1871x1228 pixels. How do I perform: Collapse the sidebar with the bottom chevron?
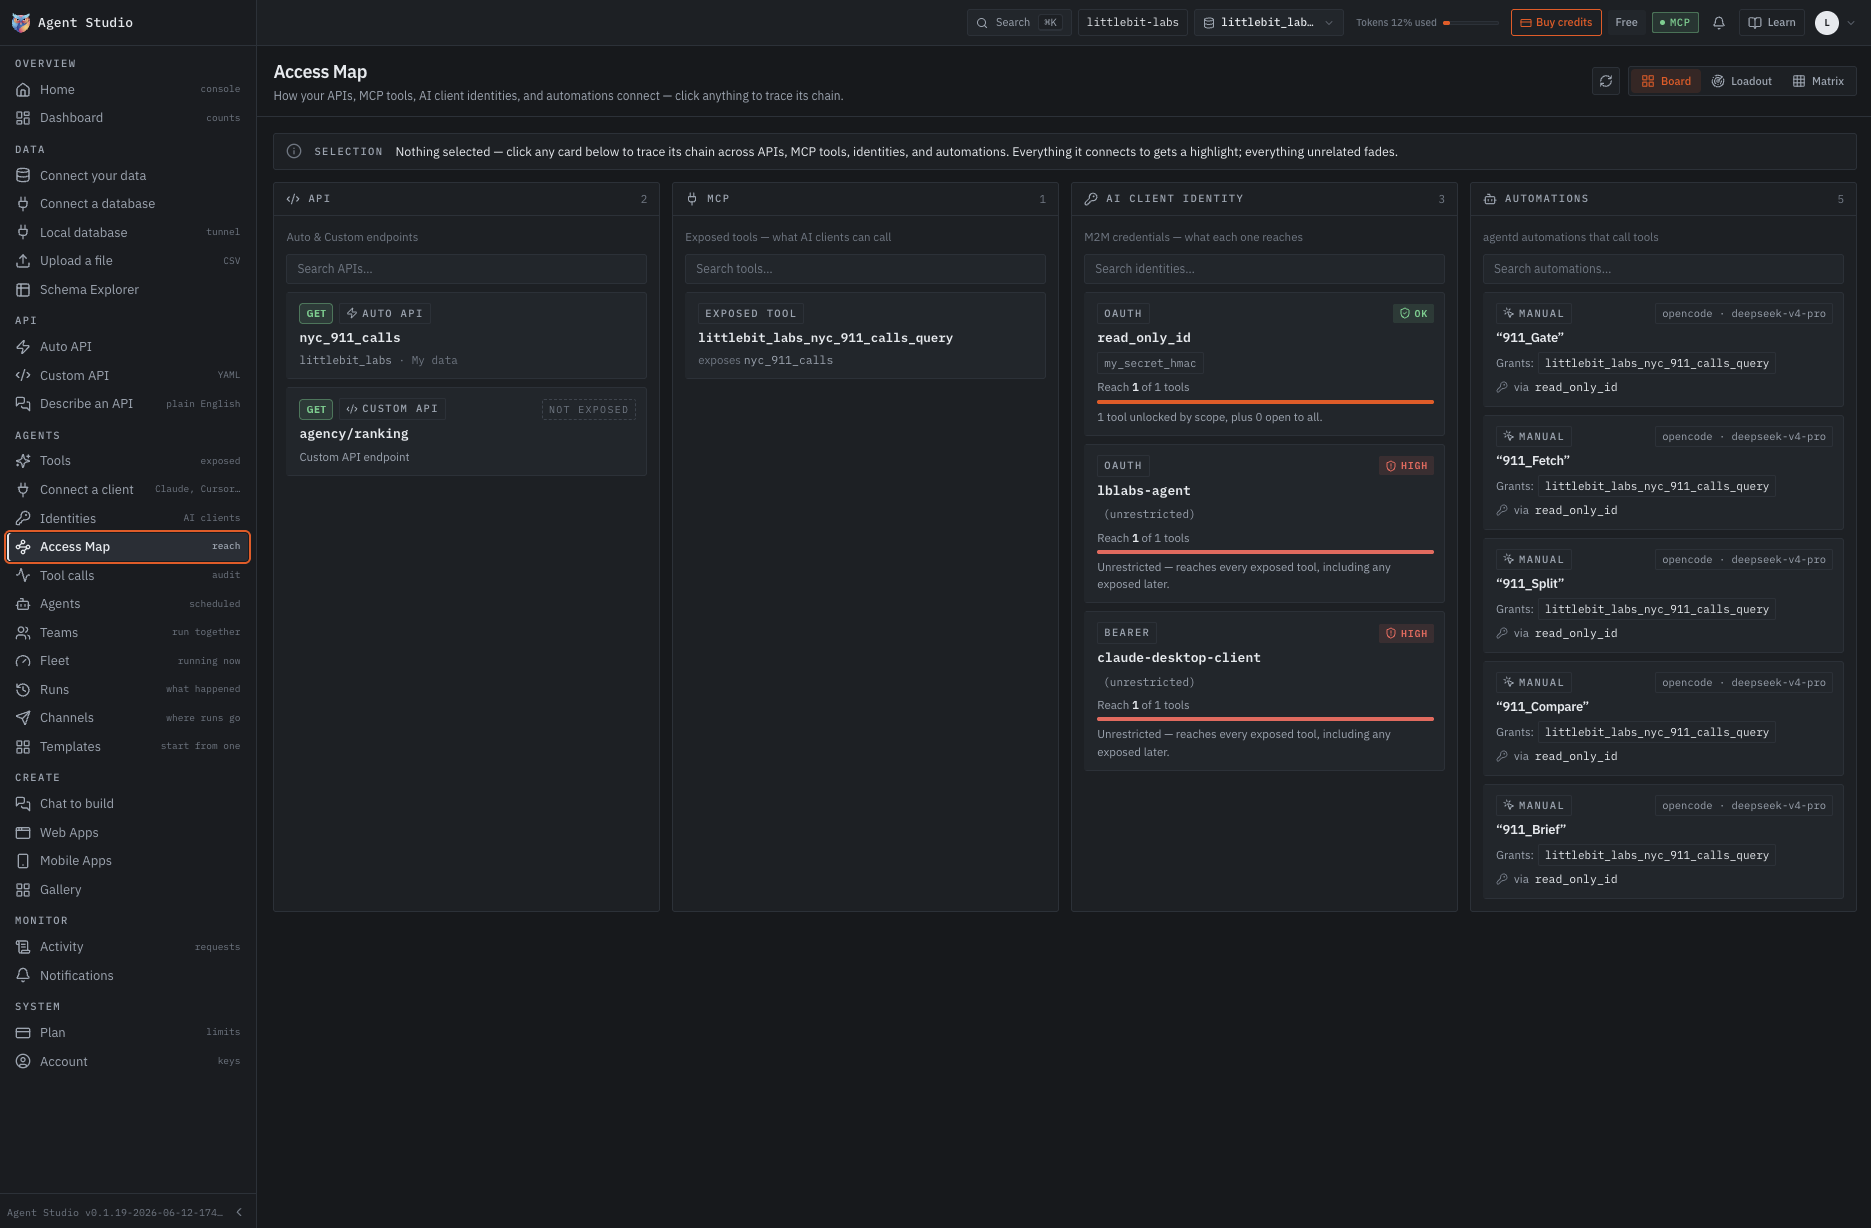(x=239, y=1212)
